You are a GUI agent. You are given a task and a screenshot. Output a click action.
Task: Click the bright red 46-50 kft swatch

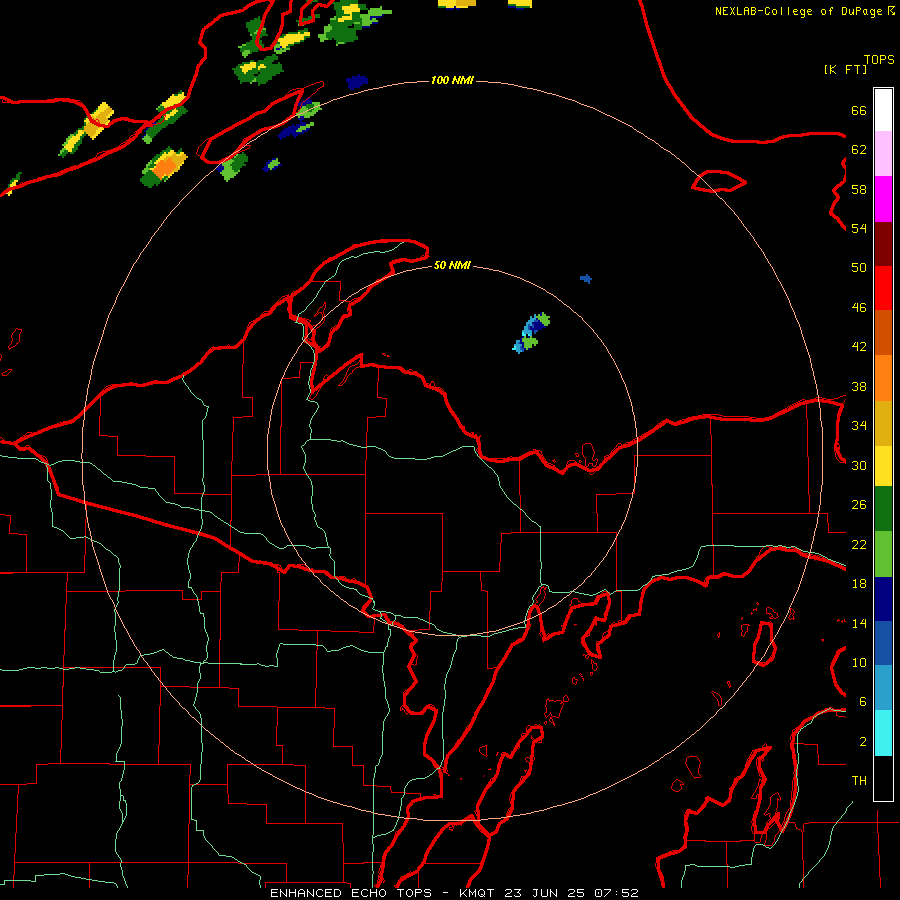tap(883, 288)
